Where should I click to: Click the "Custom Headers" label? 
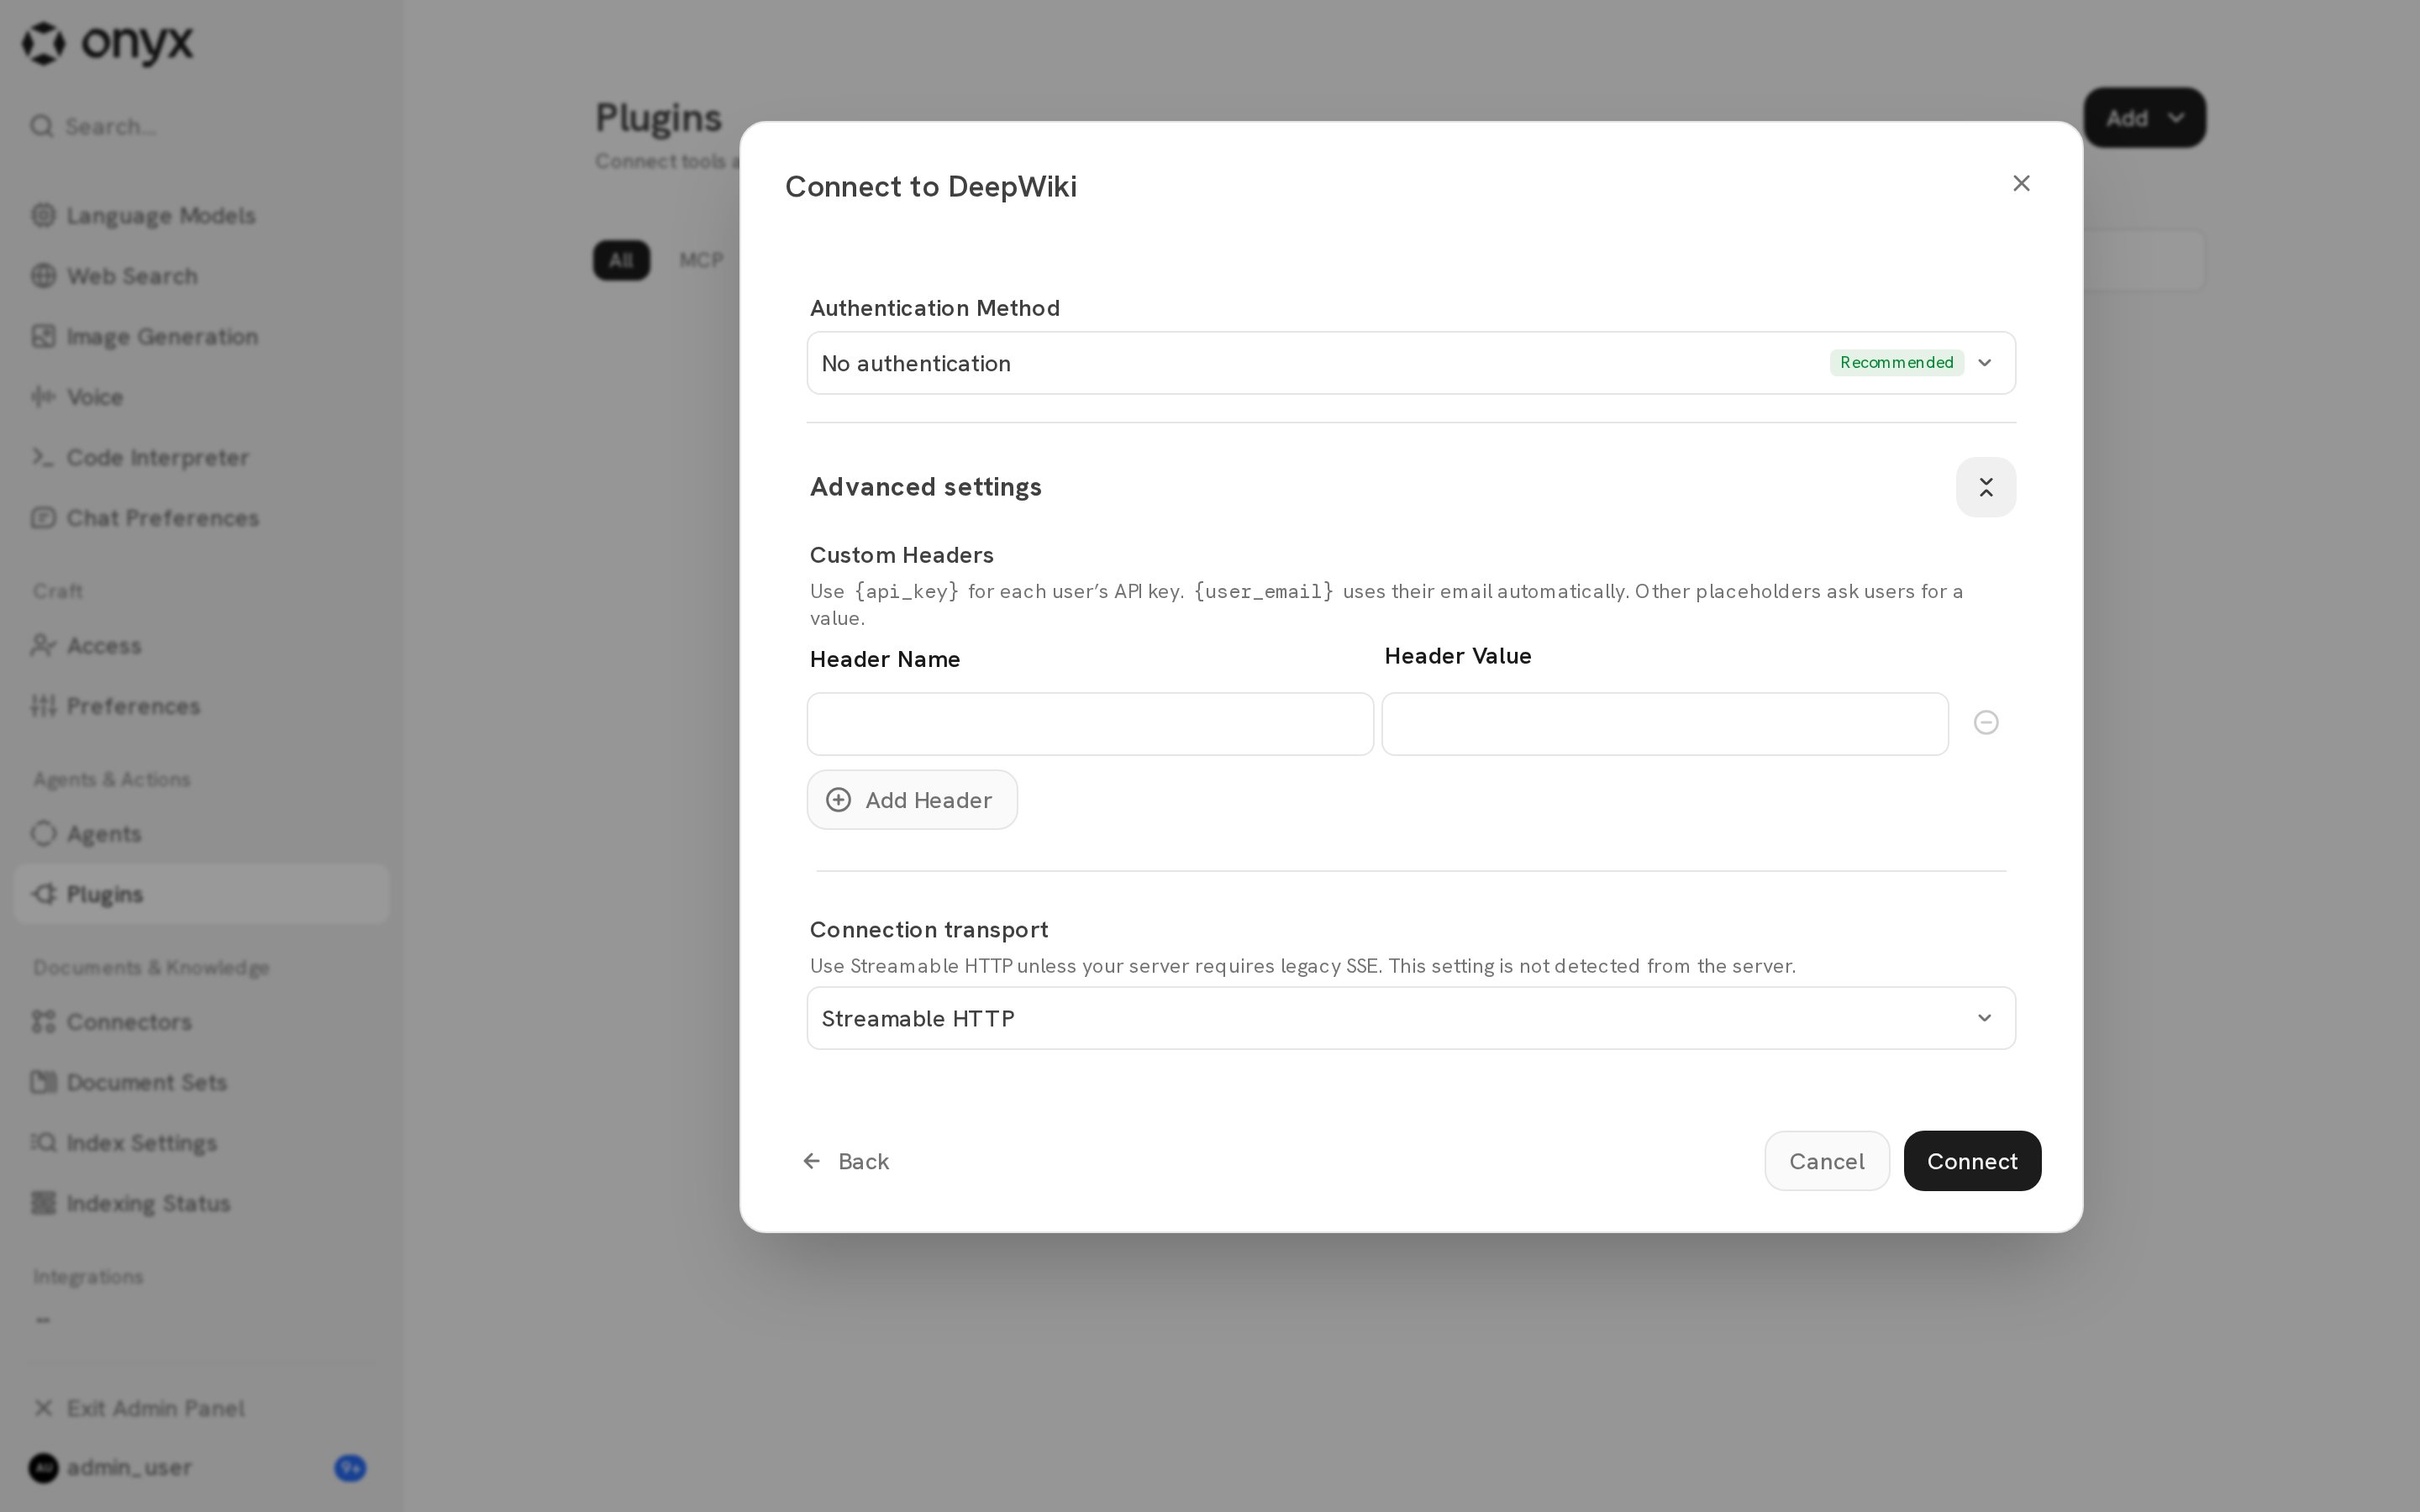click(901, 555)
